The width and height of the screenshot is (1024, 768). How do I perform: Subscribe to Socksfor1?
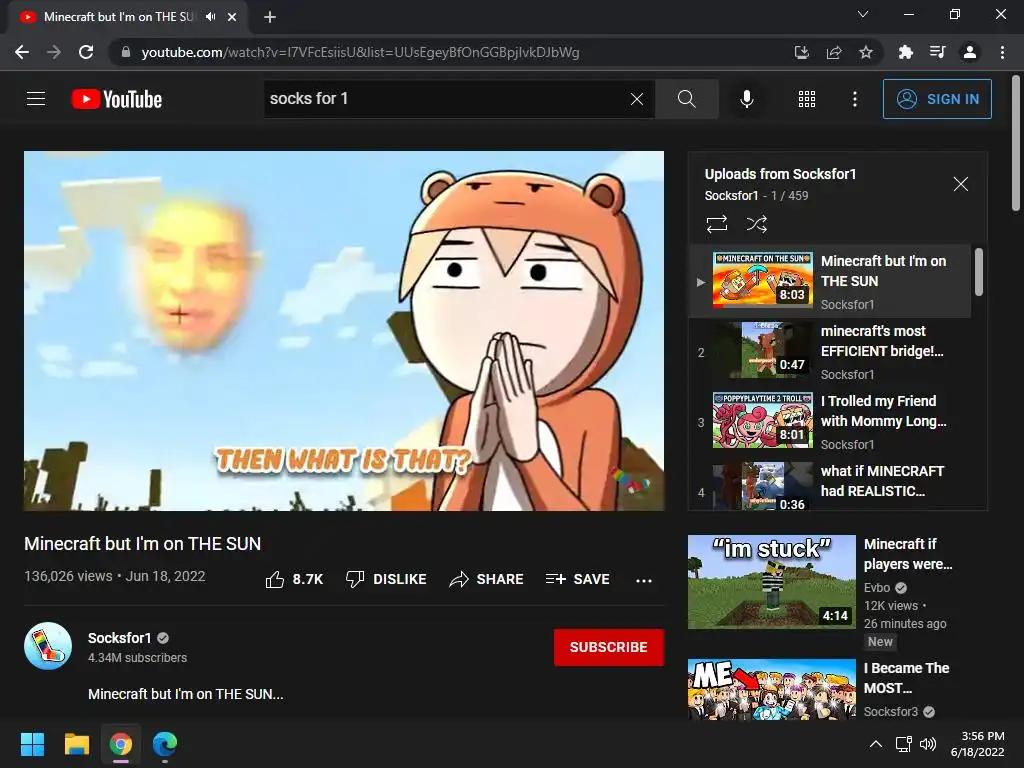[609, 647]
